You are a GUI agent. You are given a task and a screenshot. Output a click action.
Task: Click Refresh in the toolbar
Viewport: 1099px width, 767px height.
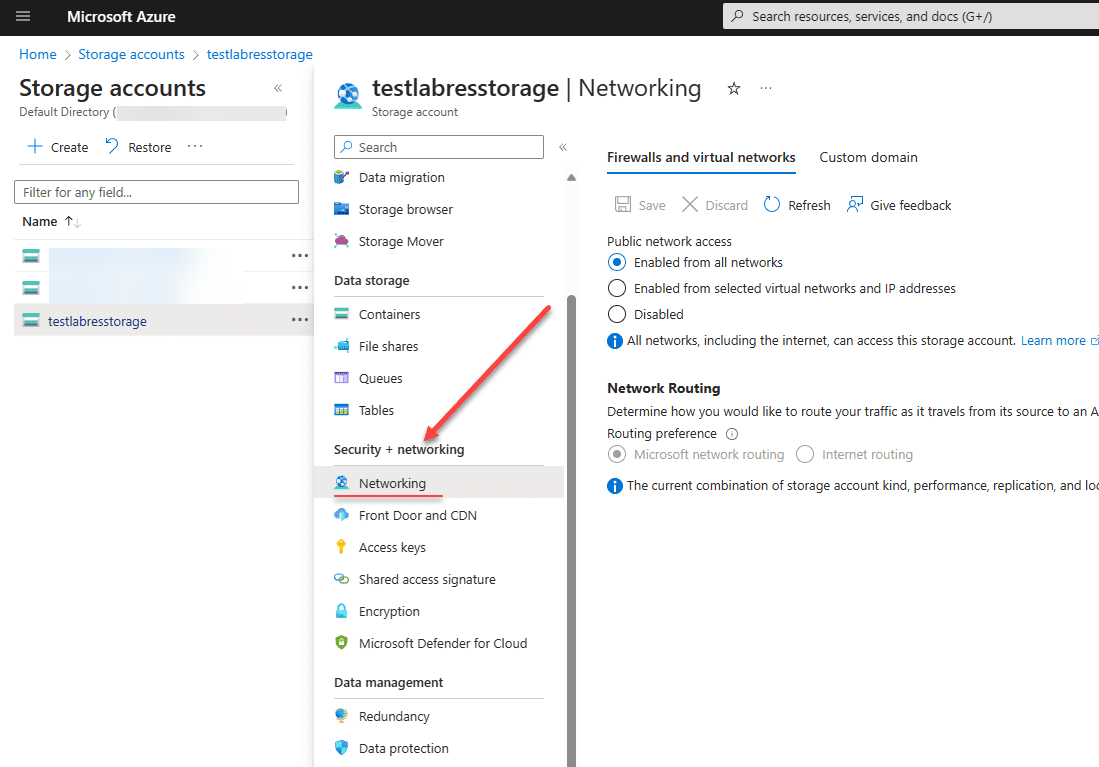(798, 205)
